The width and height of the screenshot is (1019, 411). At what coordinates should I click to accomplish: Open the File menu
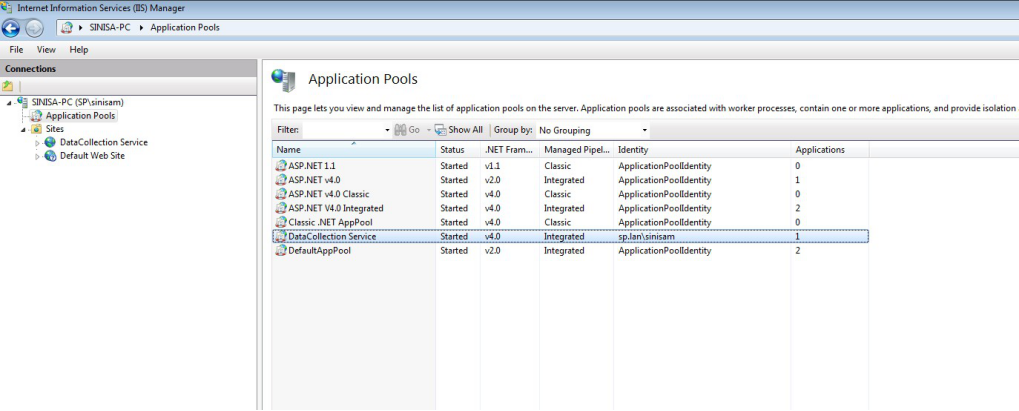pos(16,49)
